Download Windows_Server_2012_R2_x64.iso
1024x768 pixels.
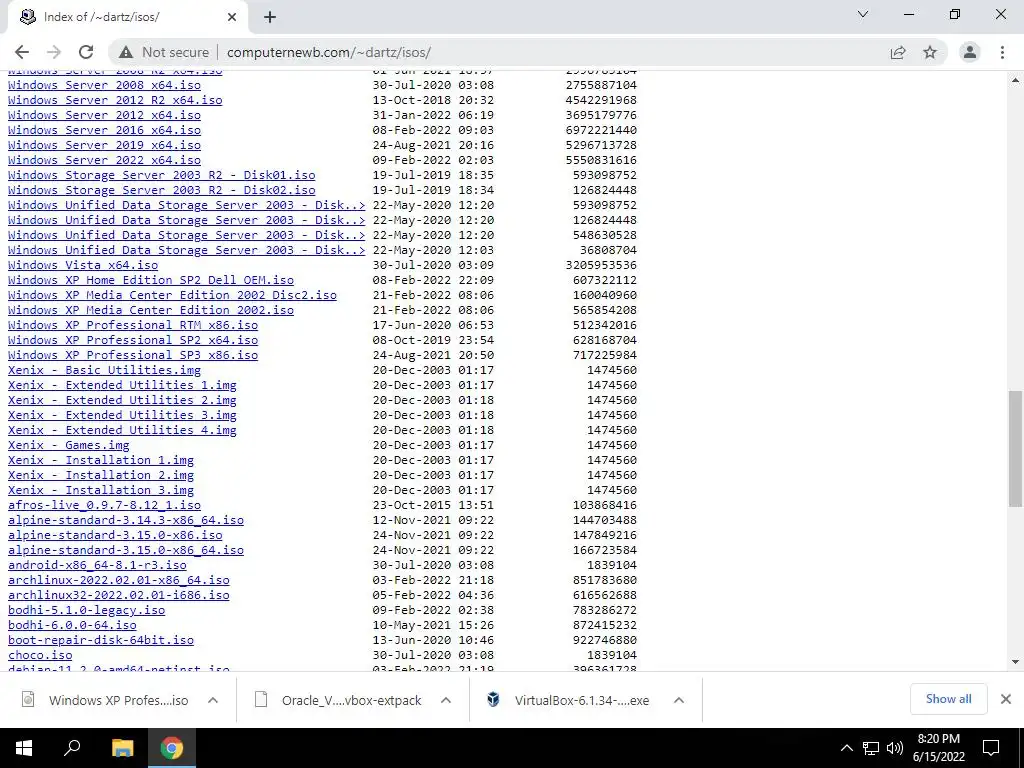115,100
